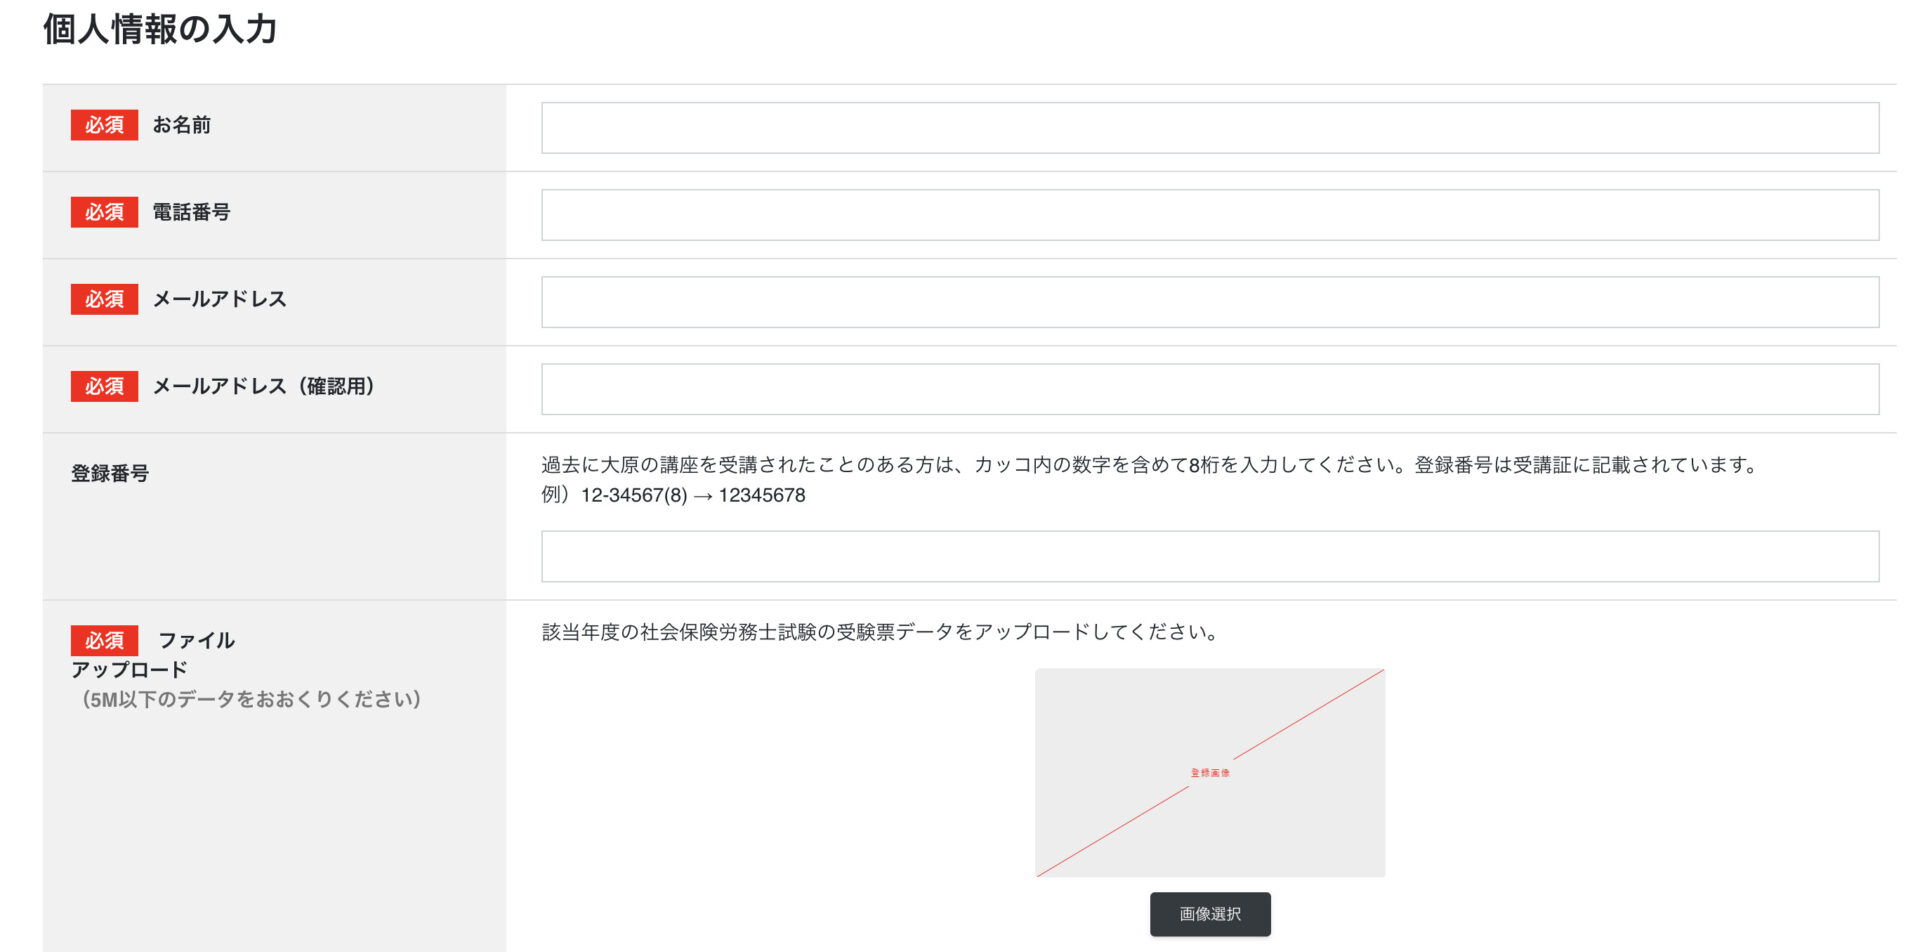Focus the 電話番号 text field
1920x952 pixels.
[x=1210, y=215]
